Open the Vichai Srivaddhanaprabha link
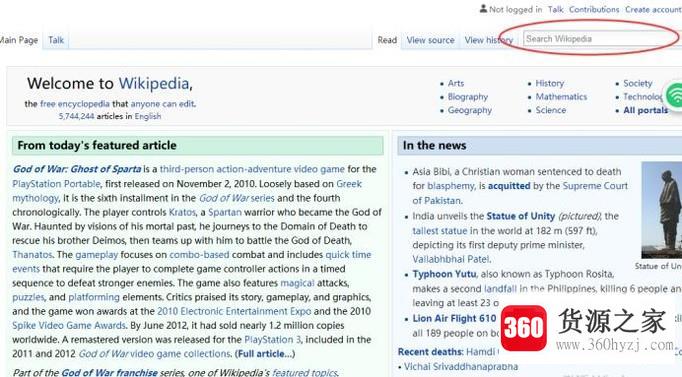 (x=461, y=367)
